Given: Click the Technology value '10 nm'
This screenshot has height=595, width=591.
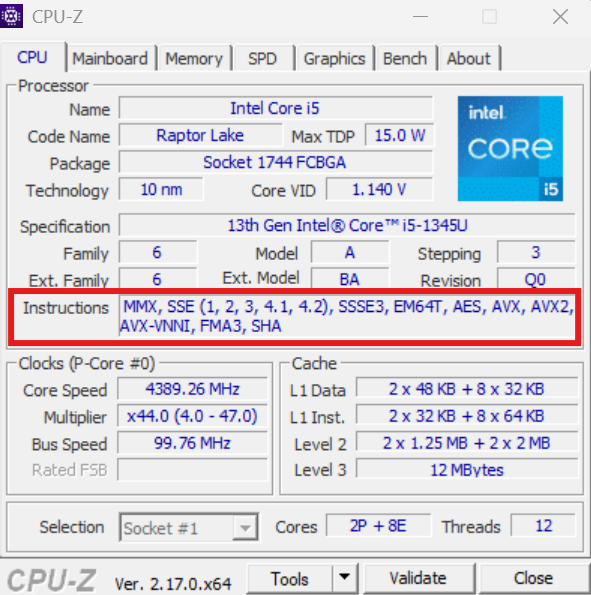Looking at the screenshot, I should (161, 190).
